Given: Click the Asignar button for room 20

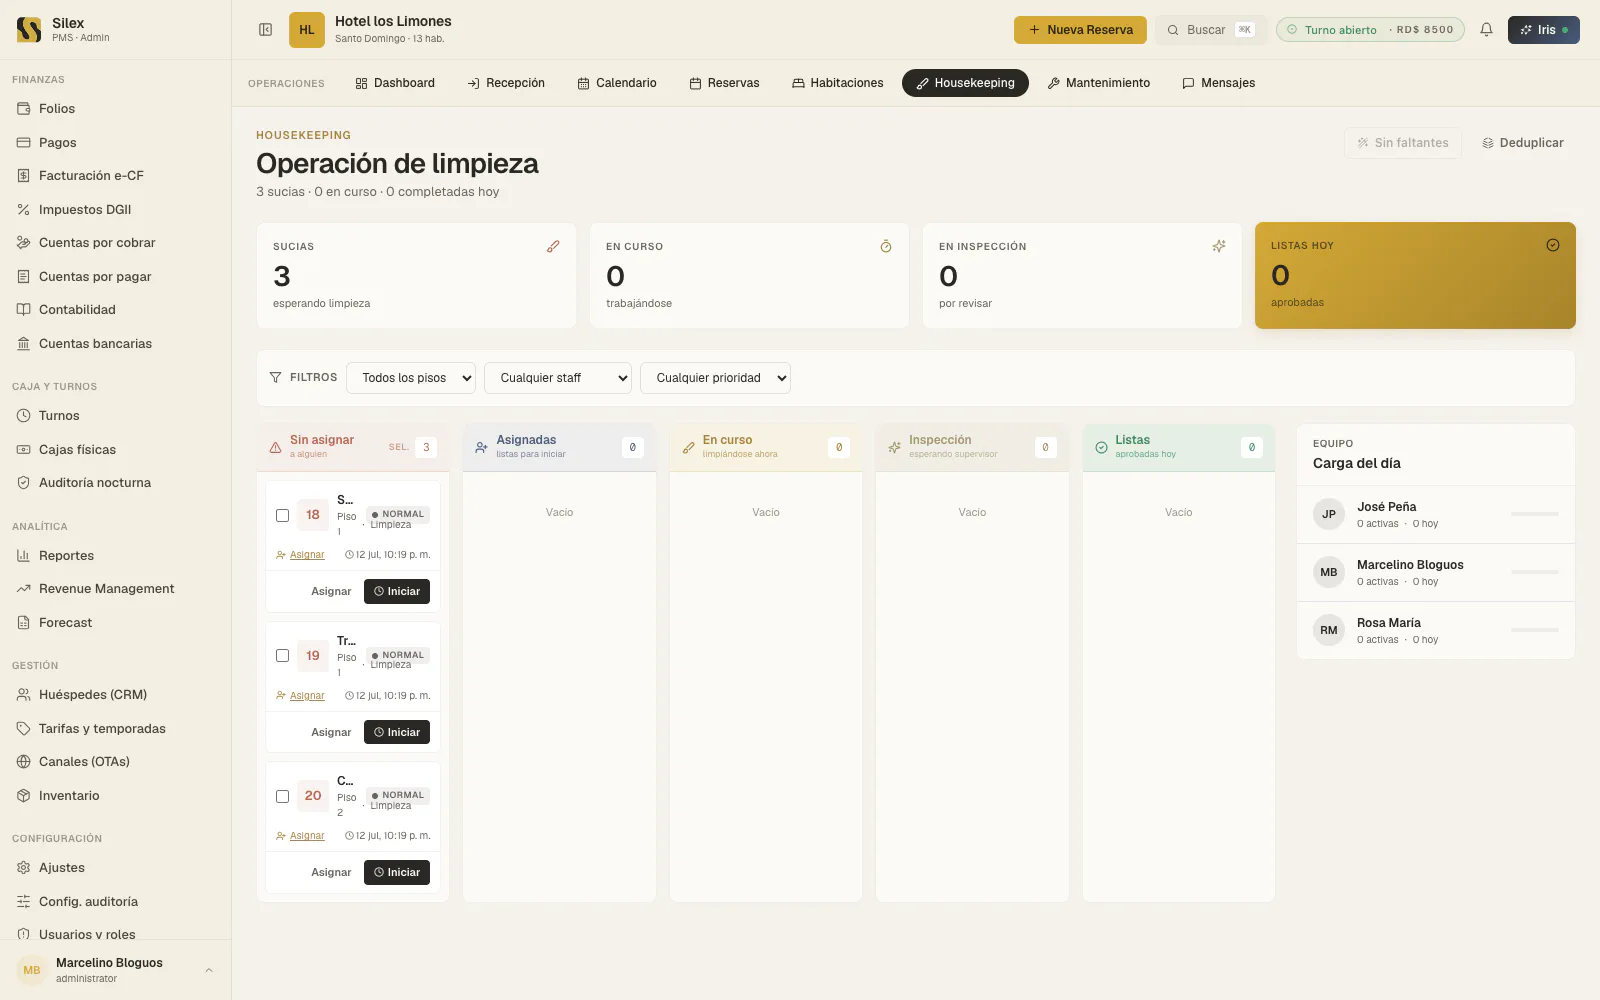Looking at the screenshot, I should pos(331,873).
